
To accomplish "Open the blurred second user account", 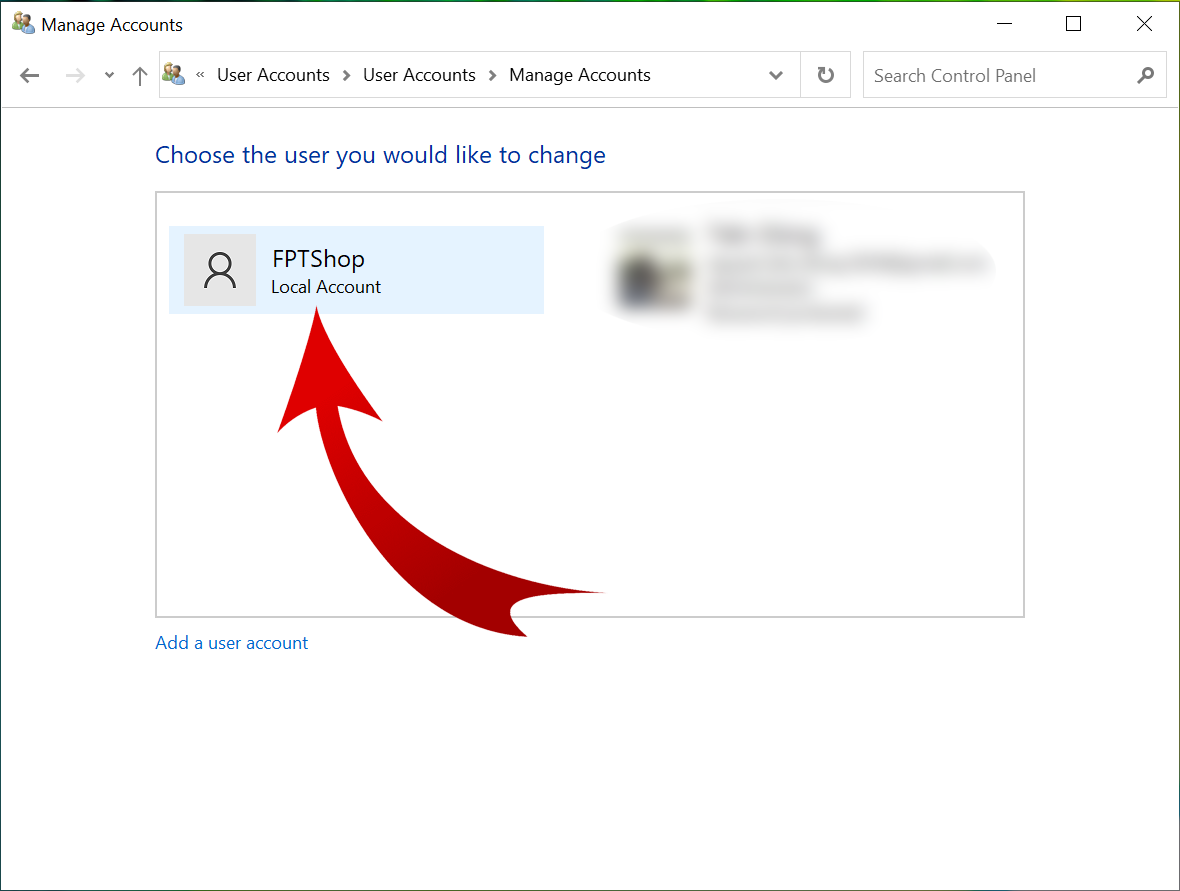I will pos(799,270).
